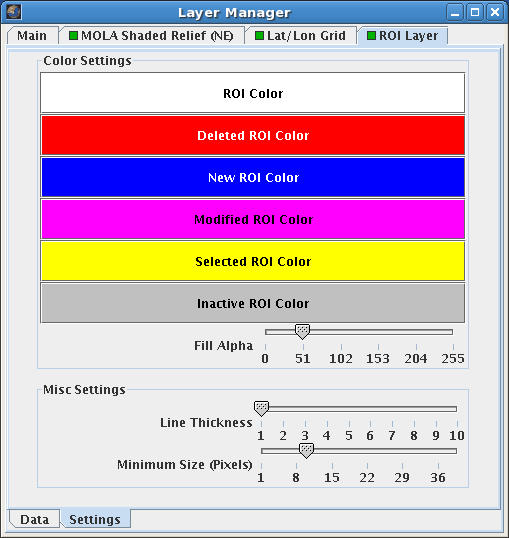
Task: Set Fill Alpha slider to 153
Action: [x=378, y=332]
